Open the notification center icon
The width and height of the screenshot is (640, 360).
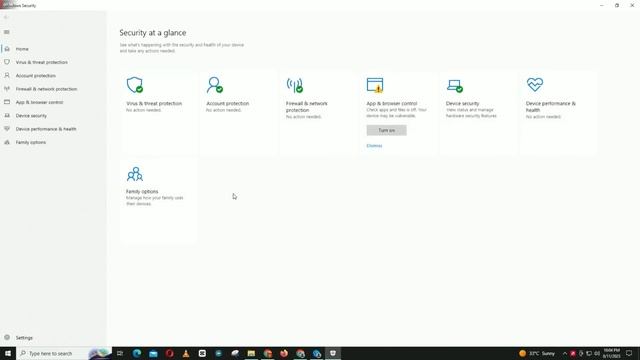pos(629,353)
